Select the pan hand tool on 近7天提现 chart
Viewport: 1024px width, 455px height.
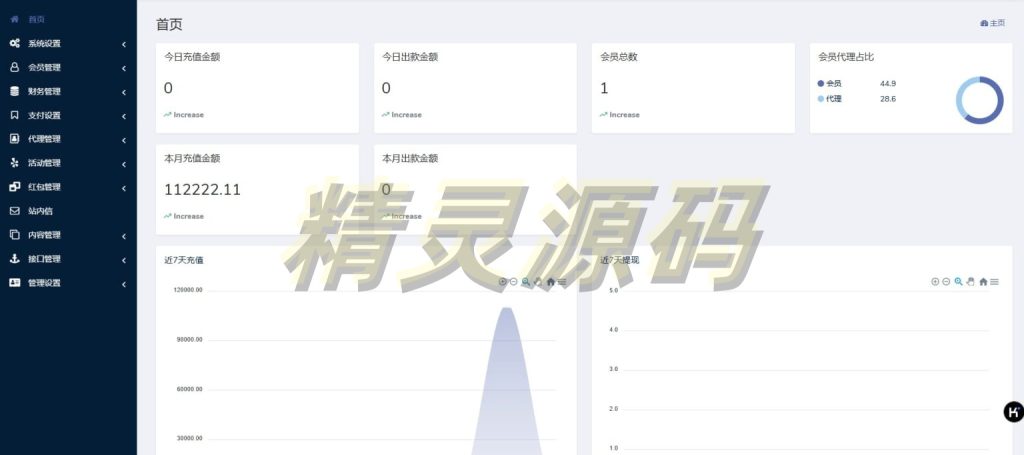pyautogui.click(x=970, y=281)
